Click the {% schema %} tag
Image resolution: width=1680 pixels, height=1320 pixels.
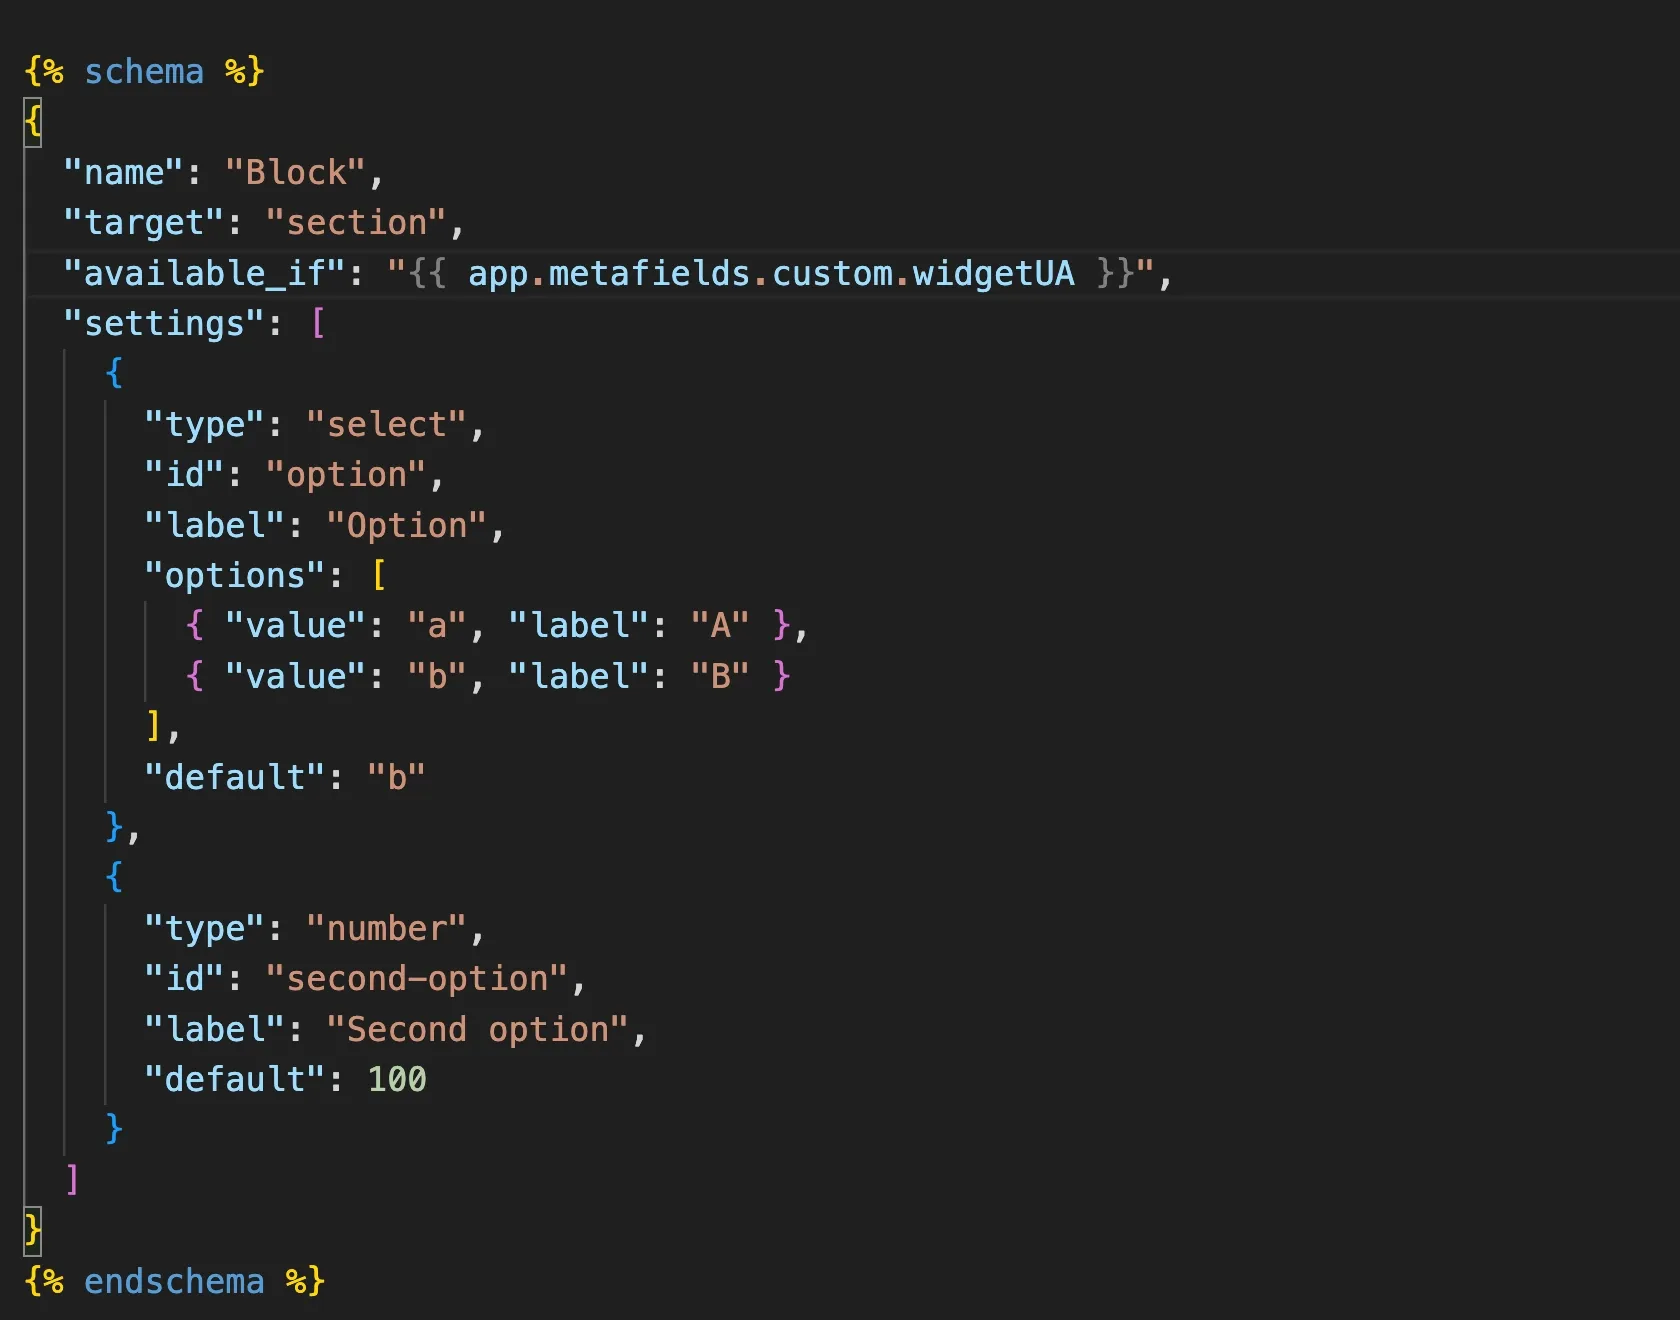(145, 70)
